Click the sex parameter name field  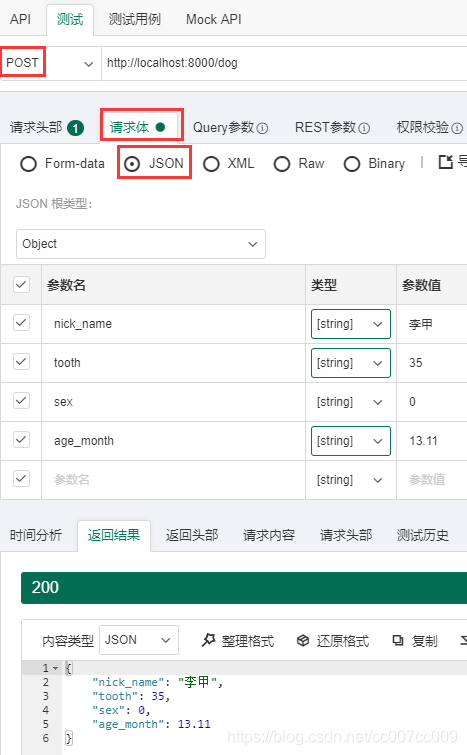173,402
